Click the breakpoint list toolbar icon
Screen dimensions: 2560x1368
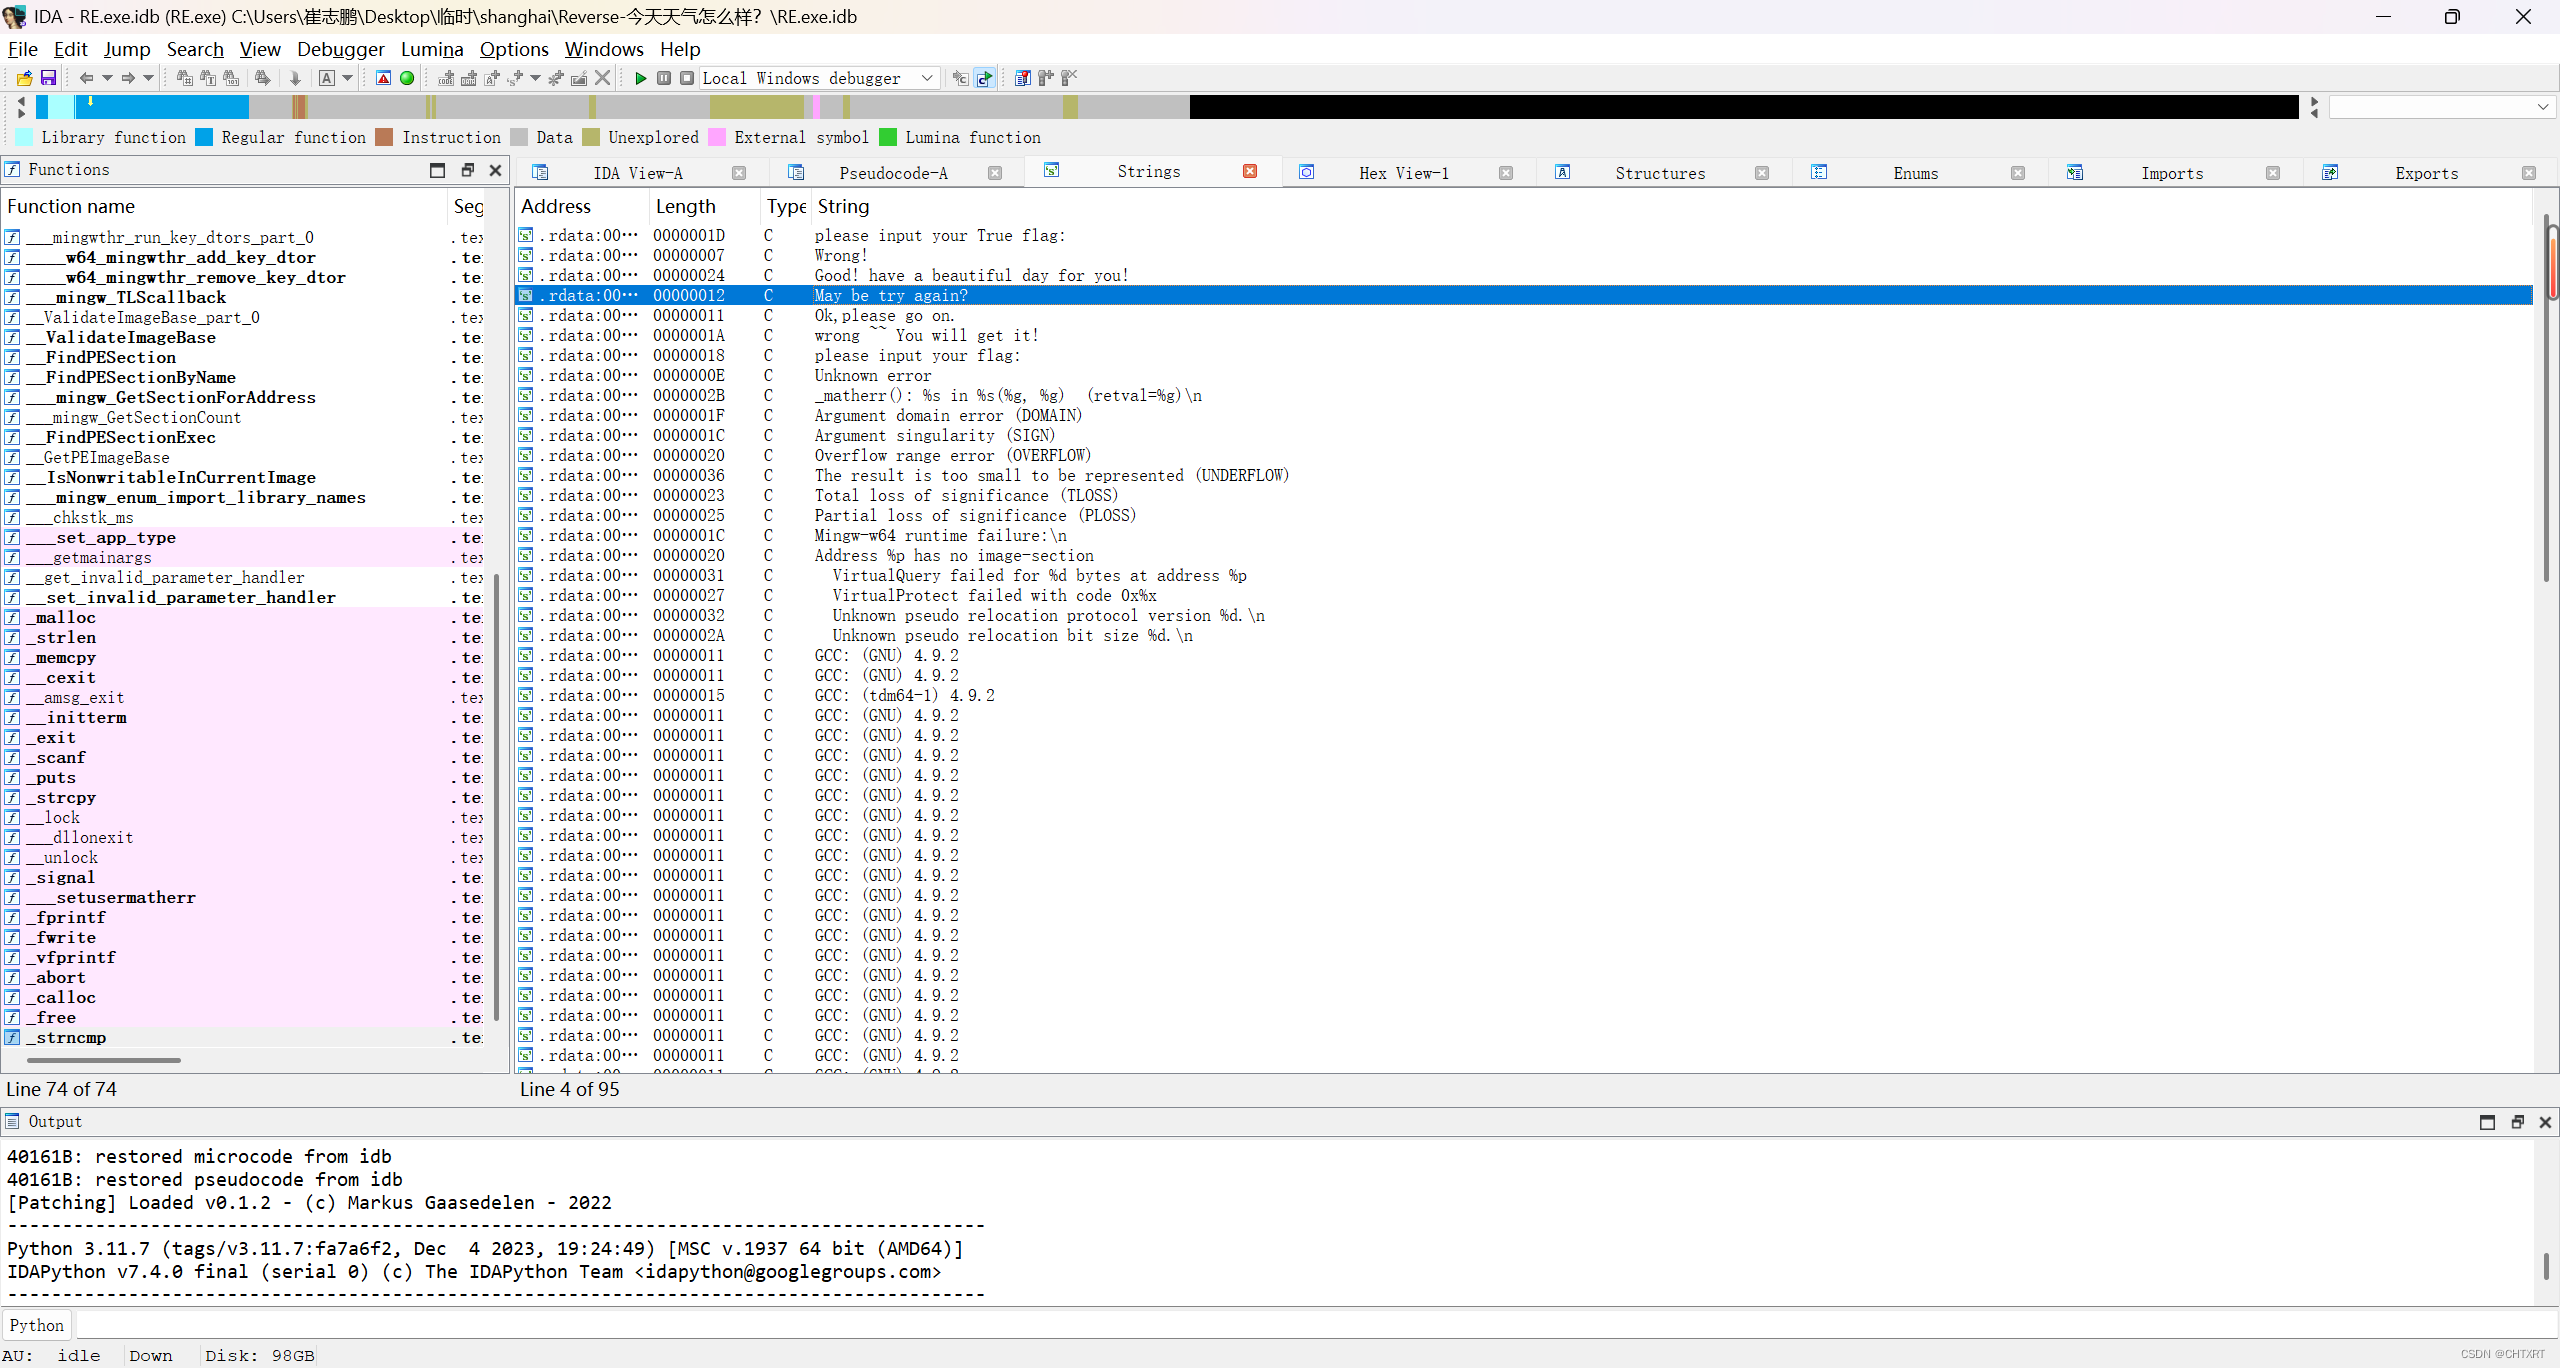[1022, 78]
